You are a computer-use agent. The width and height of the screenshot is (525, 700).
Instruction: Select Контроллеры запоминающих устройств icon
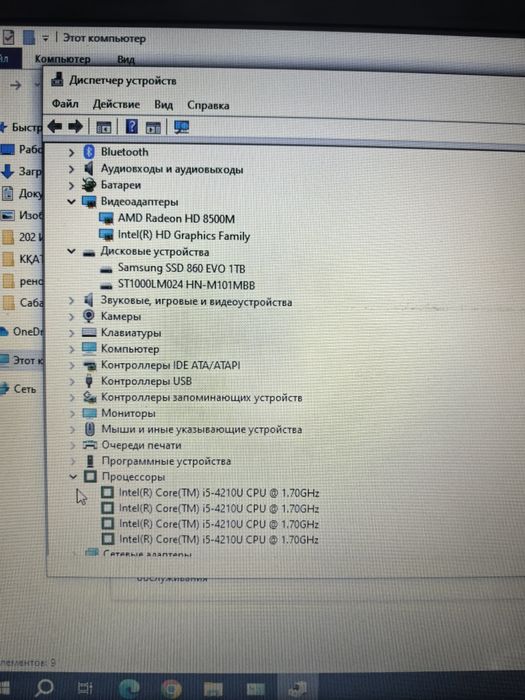click(90, 397)
